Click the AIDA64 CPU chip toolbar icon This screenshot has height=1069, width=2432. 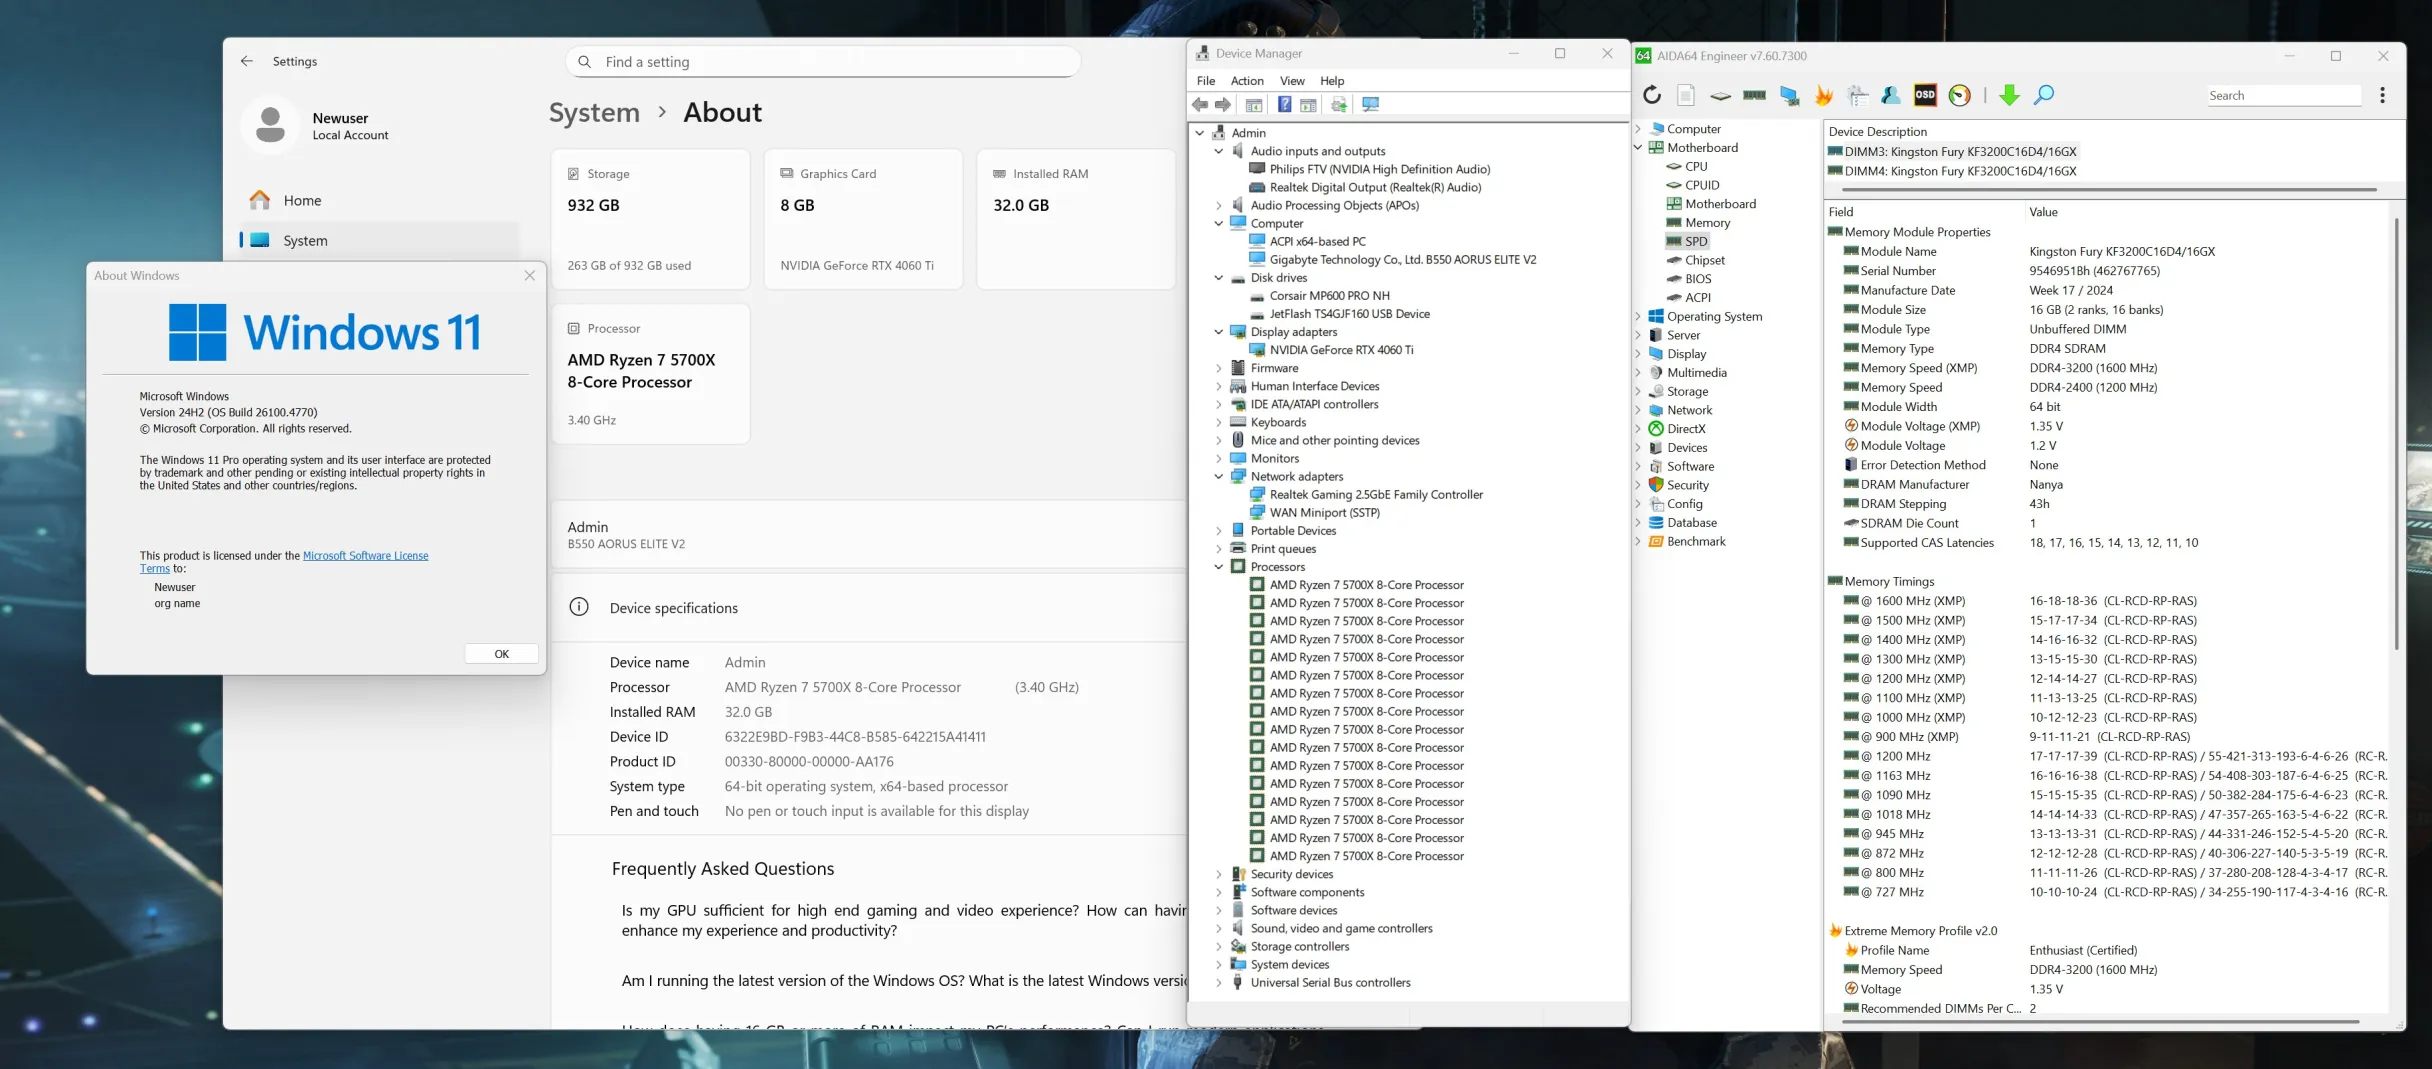(x=1720, y=96)
